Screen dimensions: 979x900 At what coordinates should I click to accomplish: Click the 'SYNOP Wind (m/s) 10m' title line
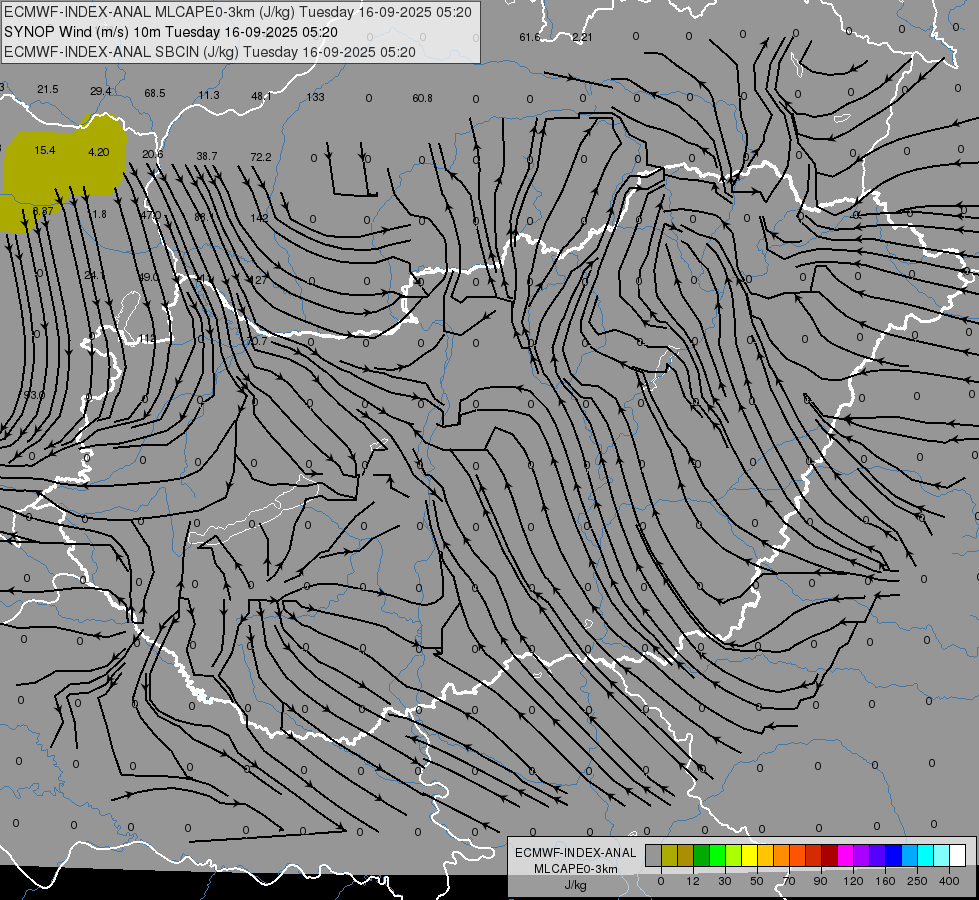click(x=170, y=32)
